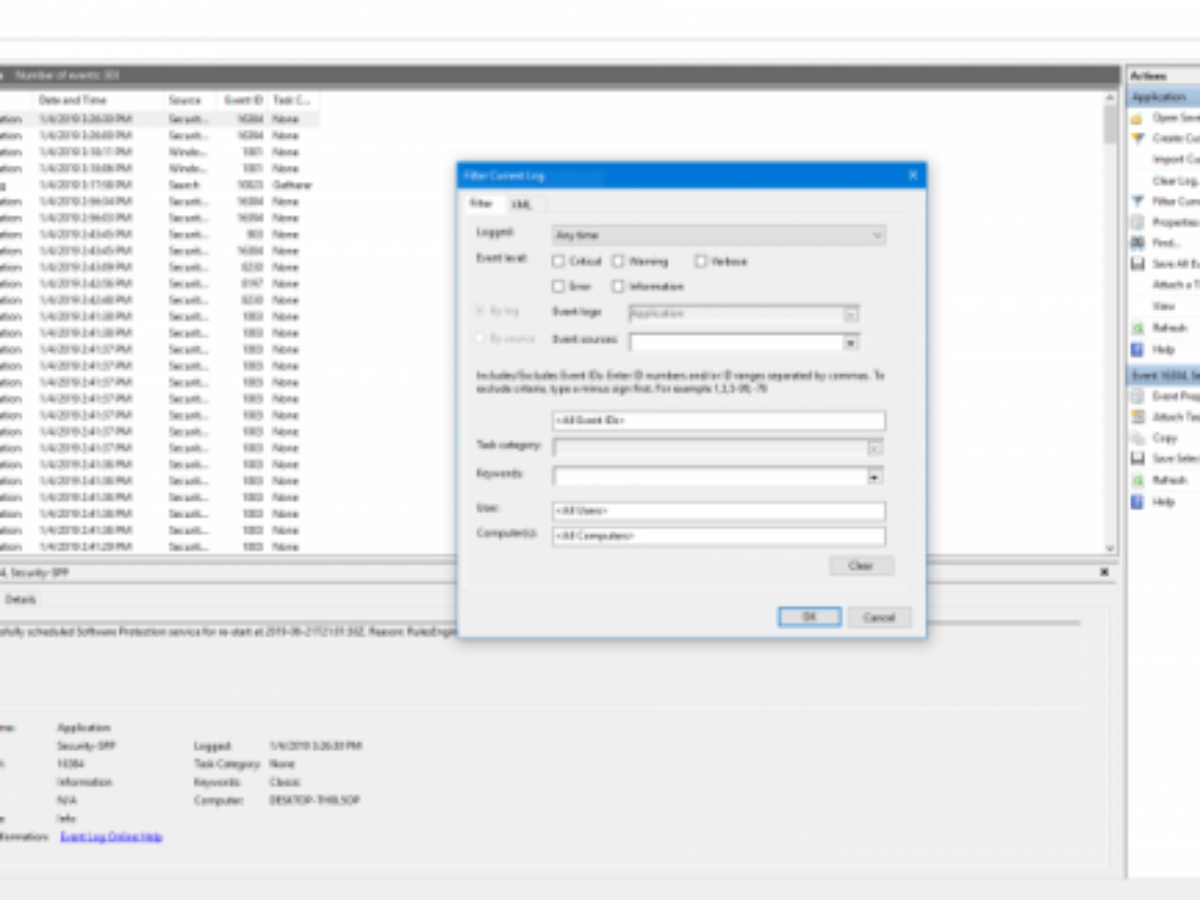The image size is (1200, 900).
Task: Click the Refresh icon under the Application section
Action: tap(1137, 328)
